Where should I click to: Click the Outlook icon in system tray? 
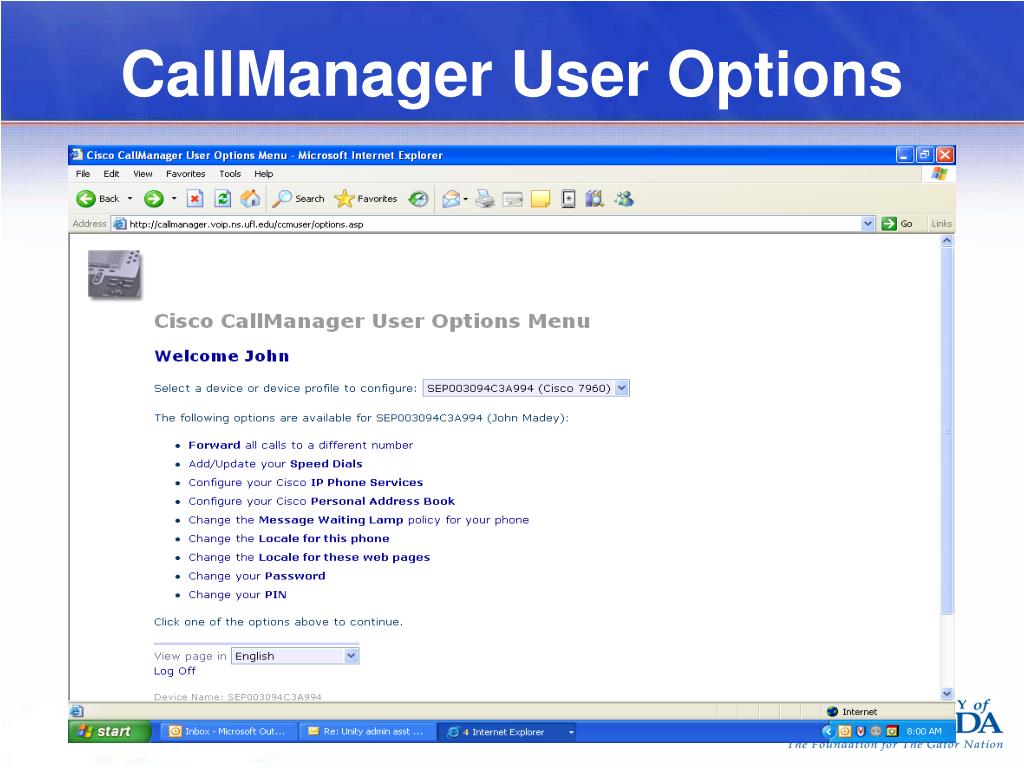point(844,731)
